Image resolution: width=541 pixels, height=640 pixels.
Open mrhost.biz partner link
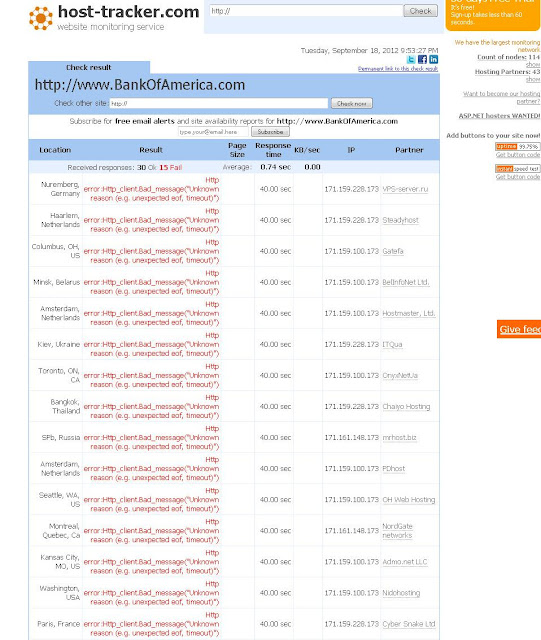point(399,438)
